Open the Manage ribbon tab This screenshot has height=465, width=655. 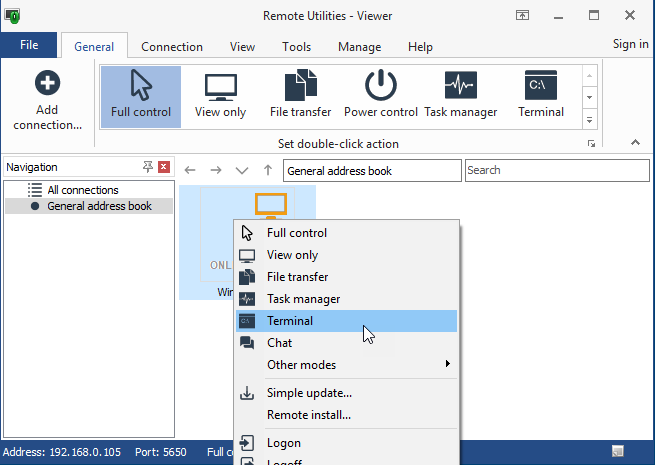[x=360, y=46]
